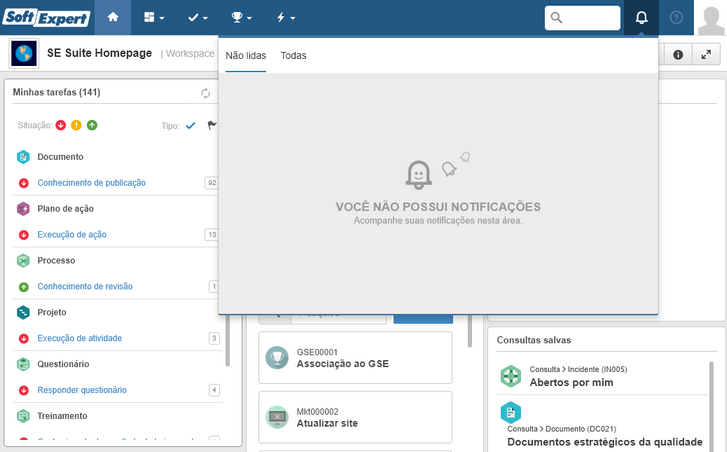Open Conhecimento de publicação tasks
This screenshot has width=727, height=452.
pyautogui.click(x=91, y=183)
